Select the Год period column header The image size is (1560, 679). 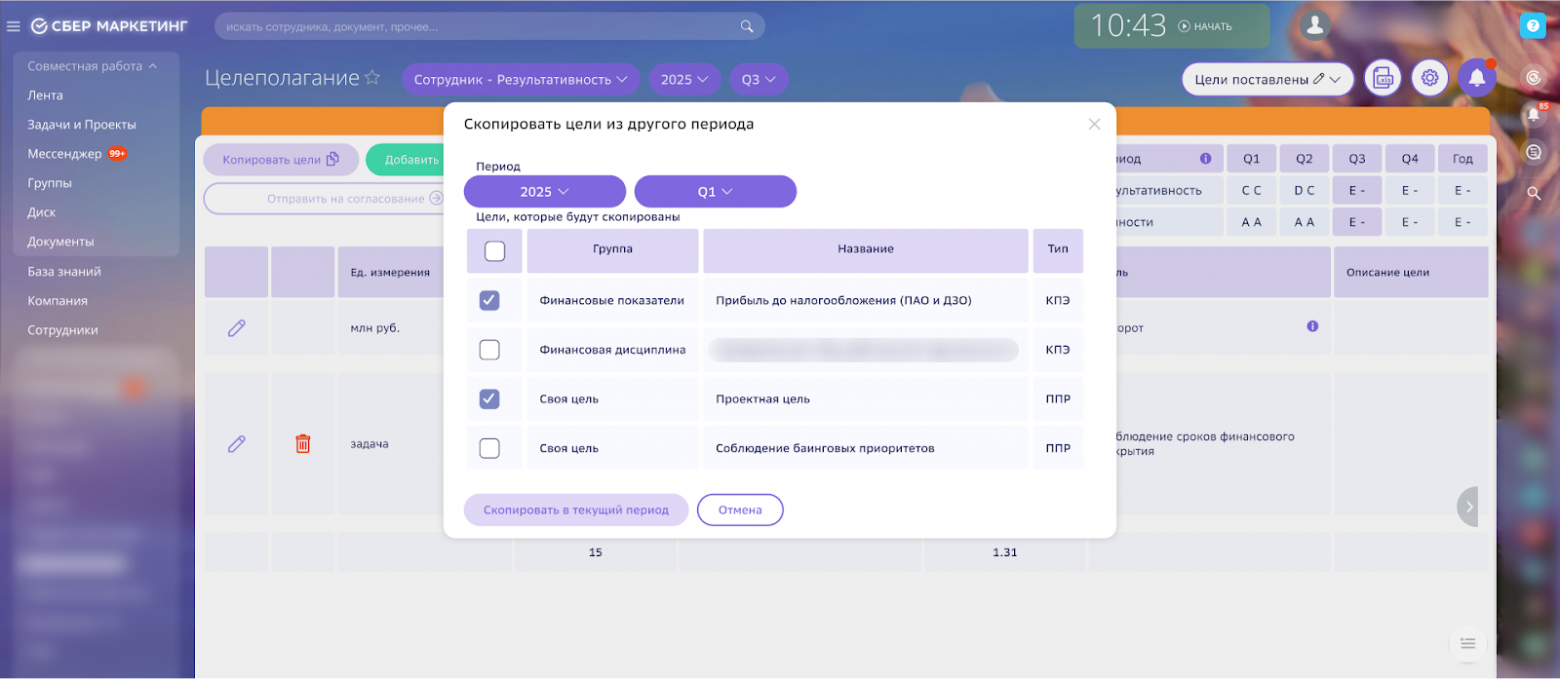1462,158
